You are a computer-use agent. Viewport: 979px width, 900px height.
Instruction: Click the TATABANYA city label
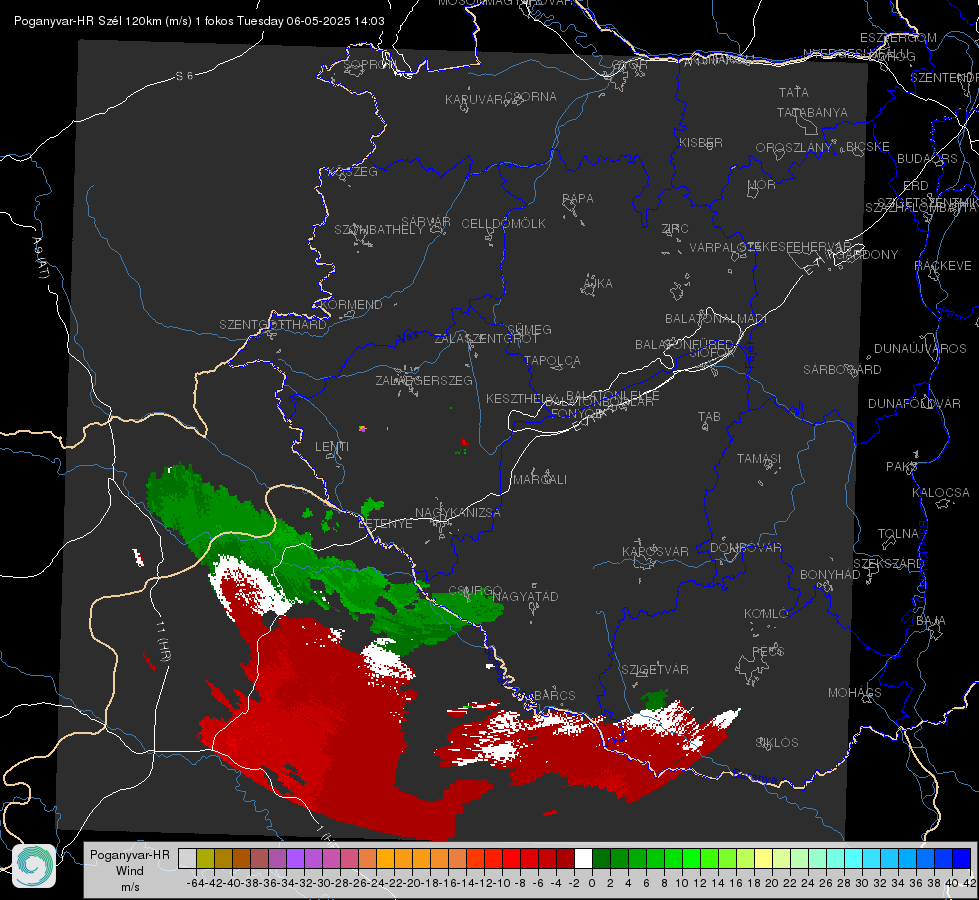(812, 113)
